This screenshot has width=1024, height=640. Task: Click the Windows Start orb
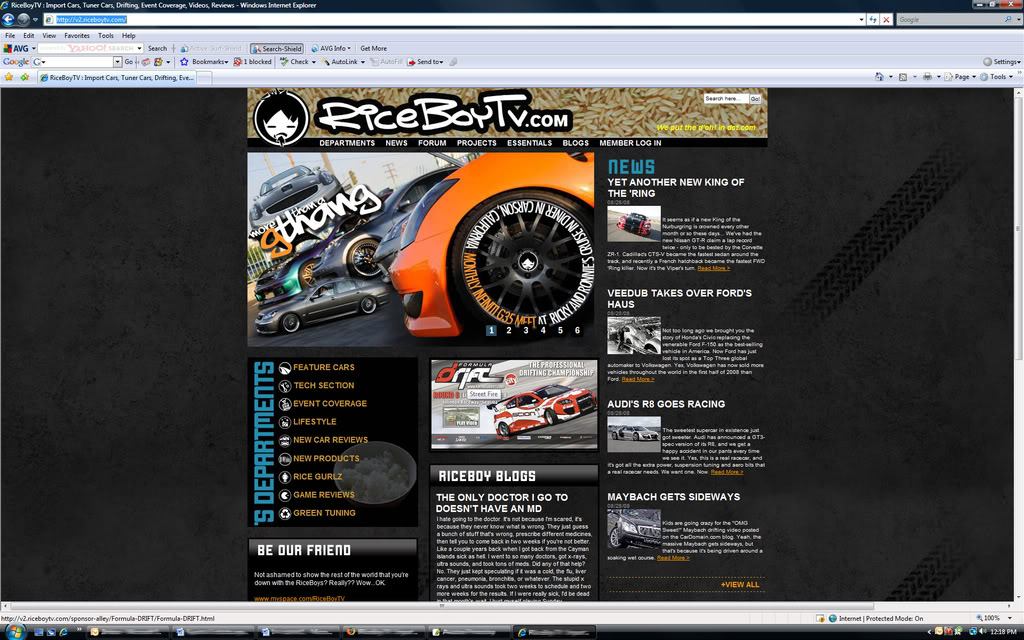tap(15, 632)
